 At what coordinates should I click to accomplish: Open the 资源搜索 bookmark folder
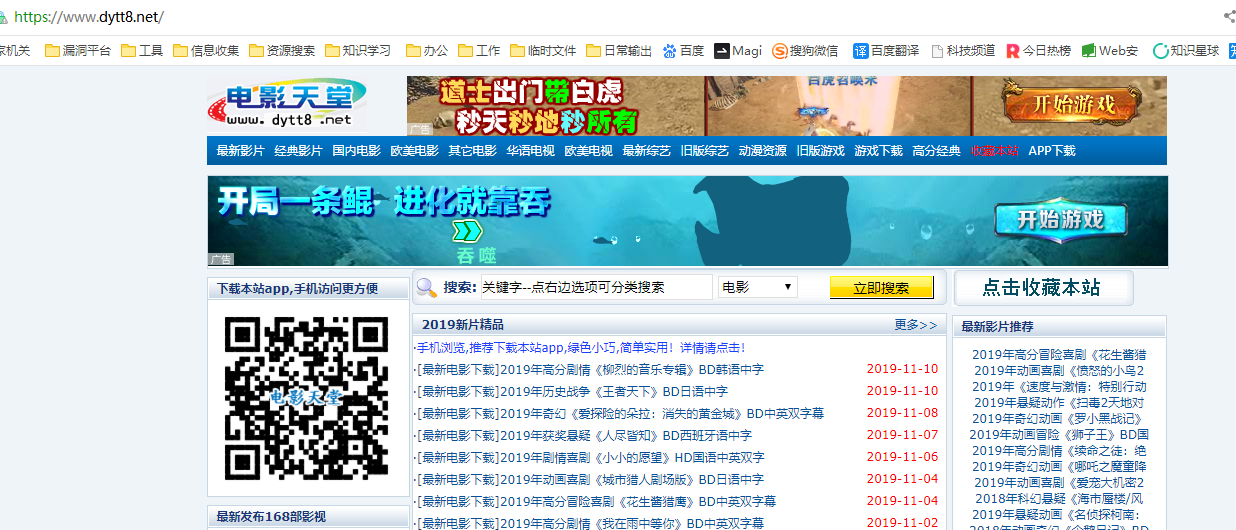[x=282, y=50]
